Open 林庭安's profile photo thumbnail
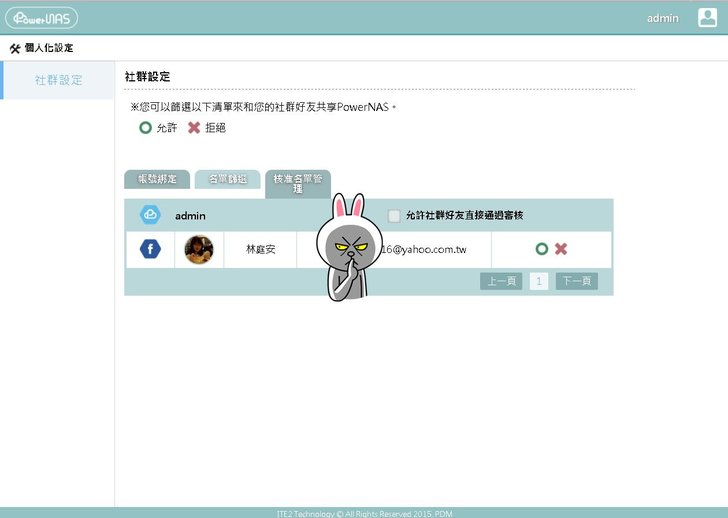 (x=199, y=249)
